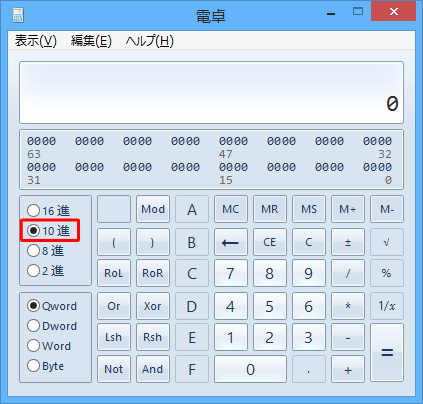
Task: Choose the Word size option
Action: pyautogui.click(x=49, y=346)
